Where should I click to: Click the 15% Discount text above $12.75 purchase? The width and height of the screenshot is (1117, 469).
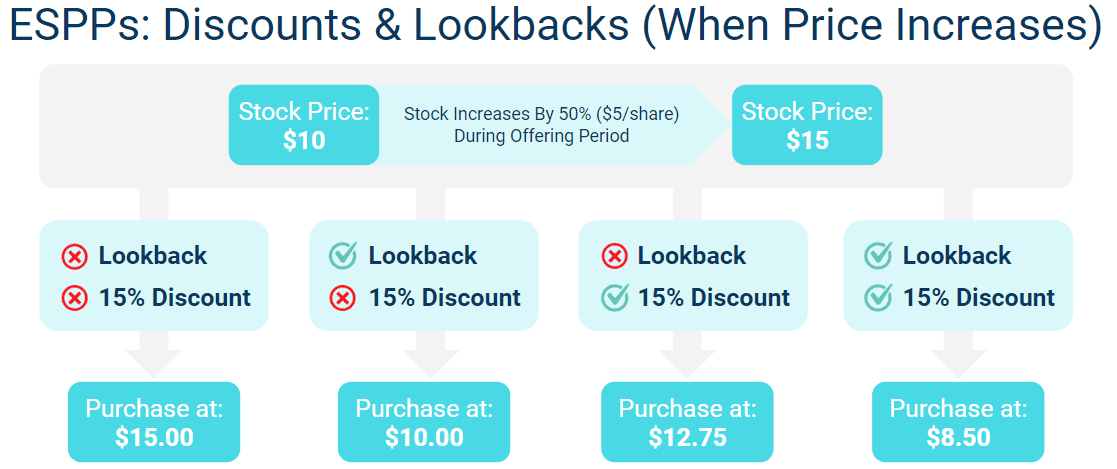coord(714,298)
